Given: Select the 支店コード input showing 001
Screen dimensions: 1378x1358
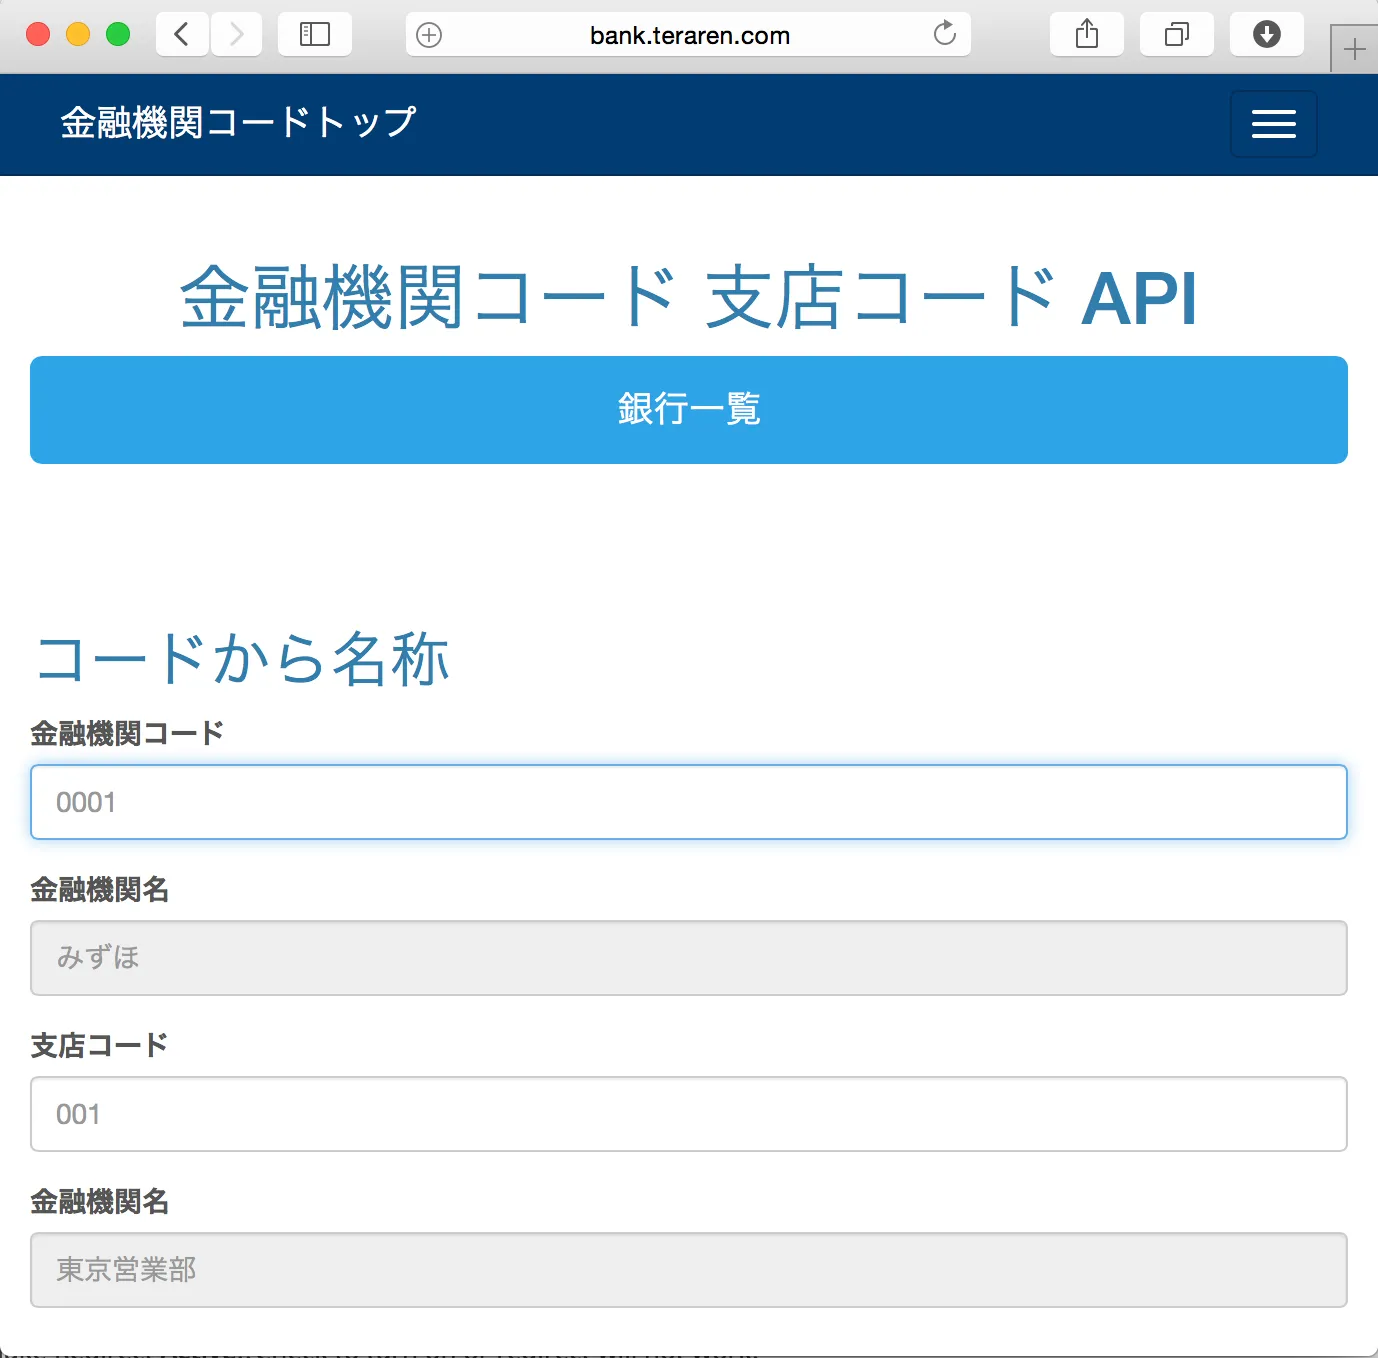Looking at the screenshot, I should click(x=688, y=1114).
